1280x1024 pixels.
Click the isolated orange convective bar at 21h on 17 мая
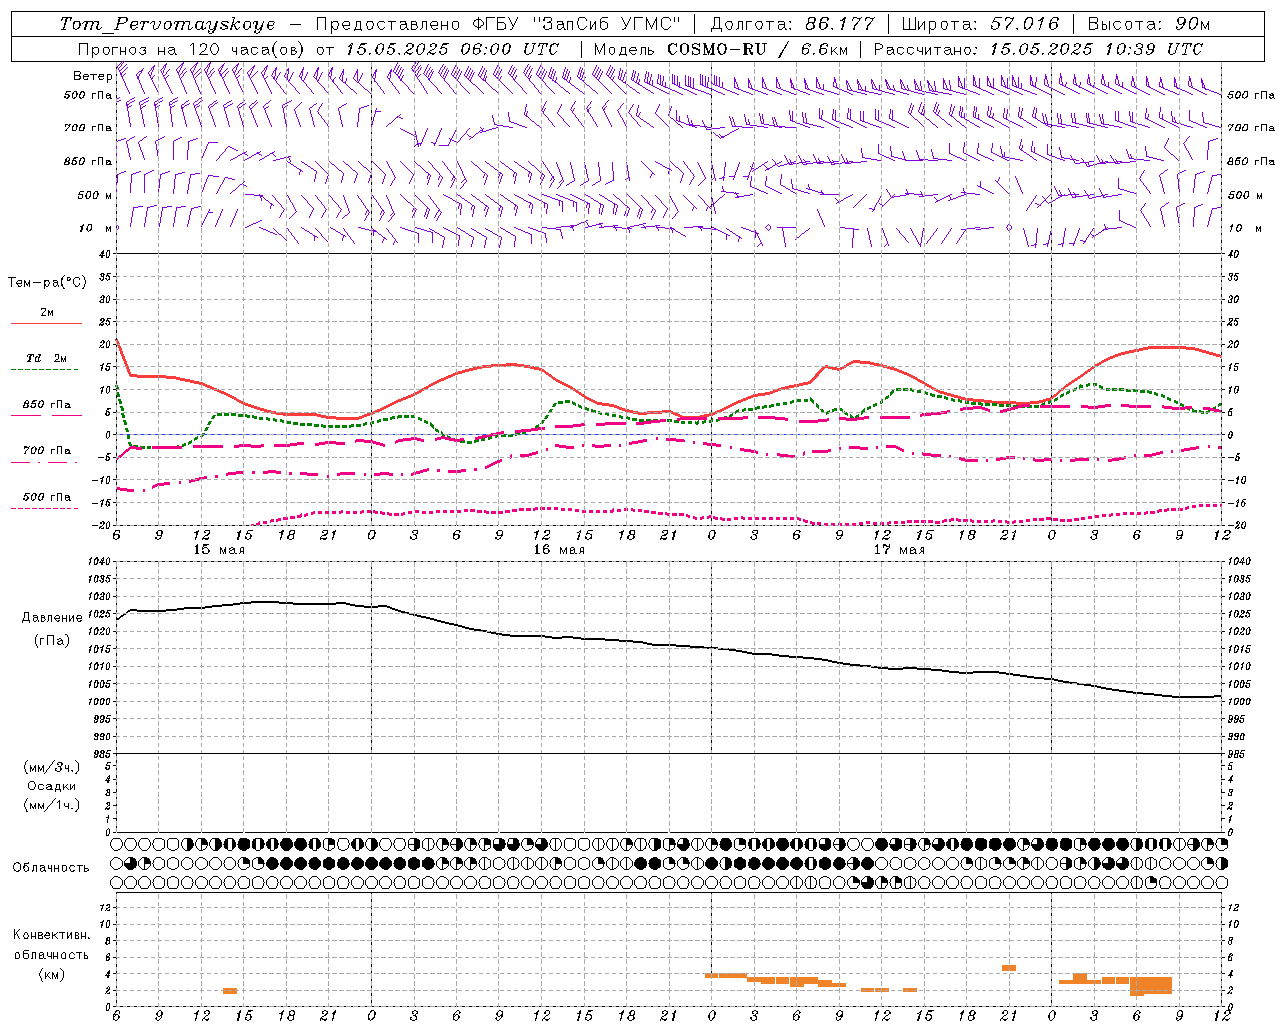tap(1009, 968)
